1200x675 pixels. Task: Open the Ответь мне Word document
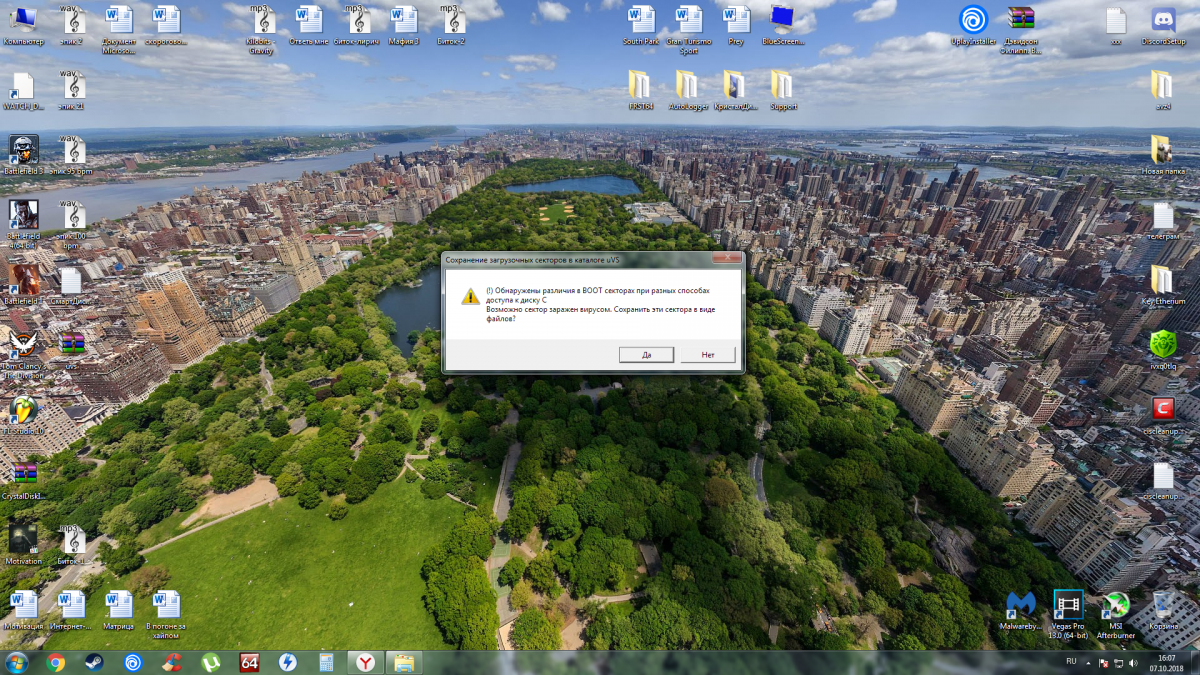[309, 26]
